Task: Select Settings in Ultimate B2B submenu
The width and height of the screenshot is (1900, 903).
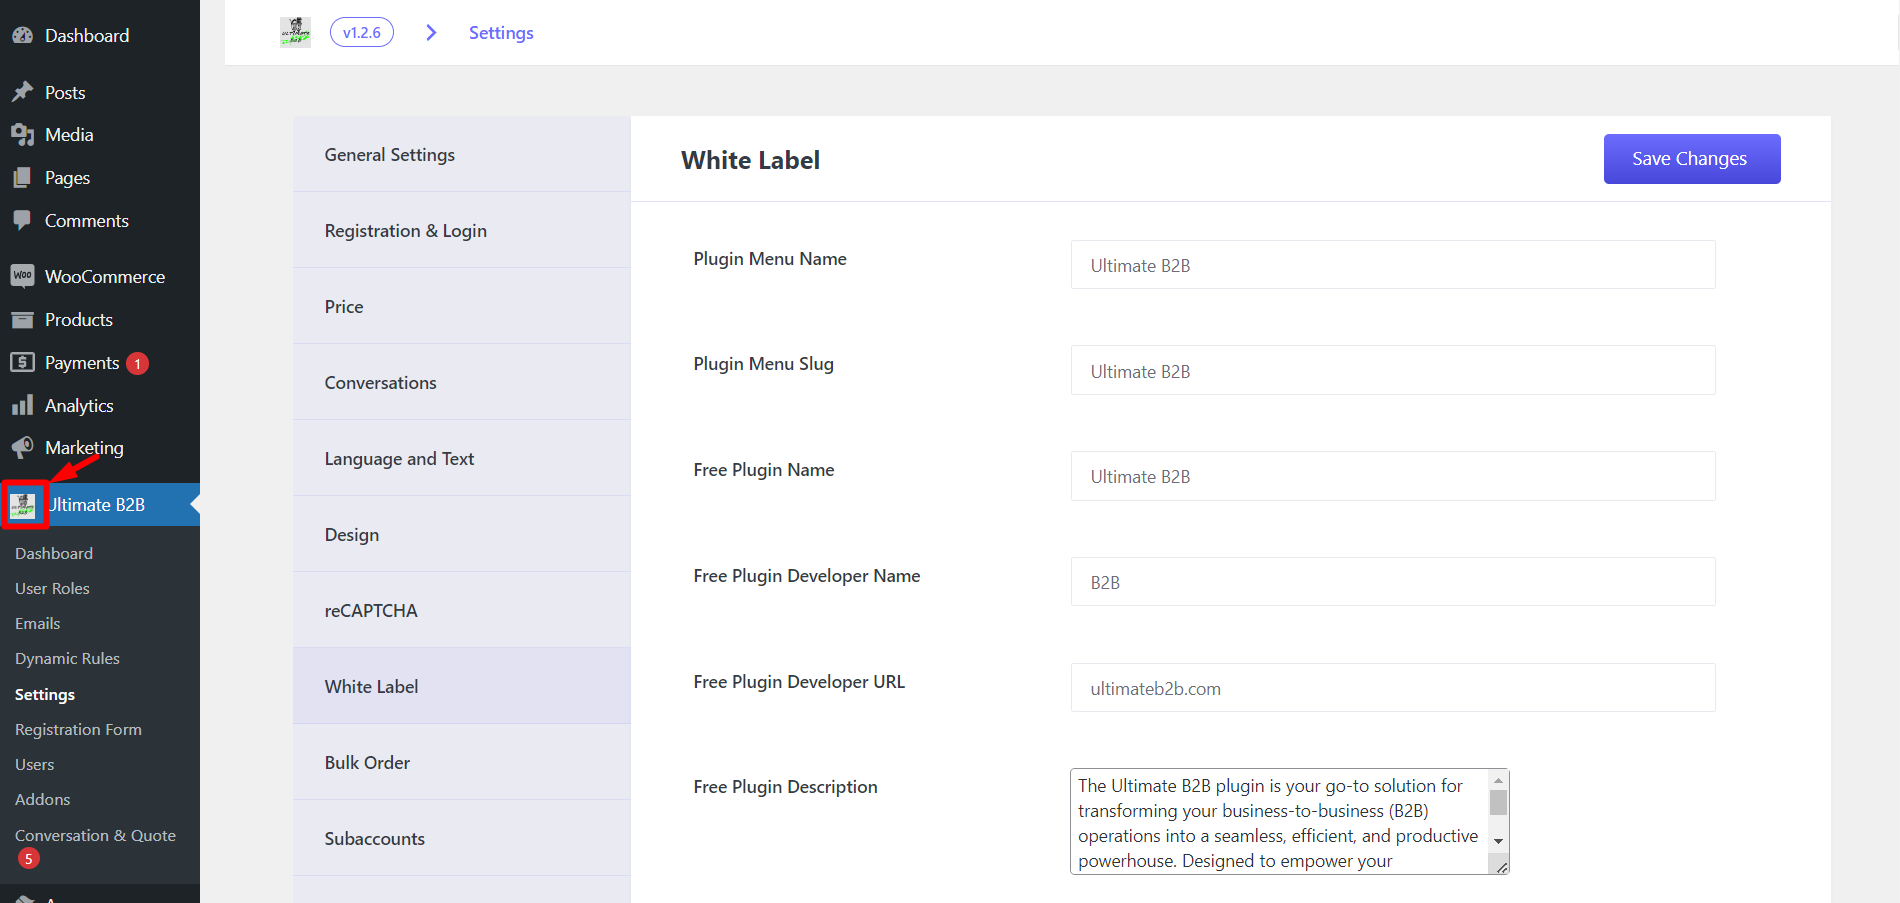Action: (x=45, y=694)
